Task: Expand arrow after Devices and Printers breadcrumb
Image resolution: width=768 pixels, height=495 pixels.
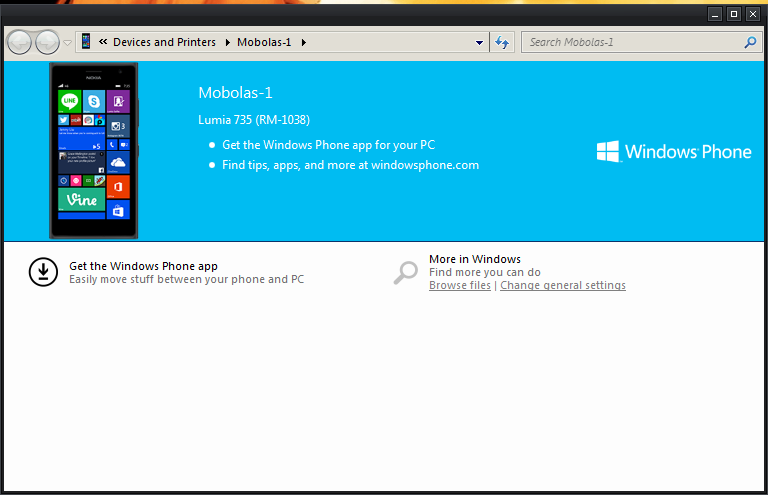Action: click(x=228, y=43)
